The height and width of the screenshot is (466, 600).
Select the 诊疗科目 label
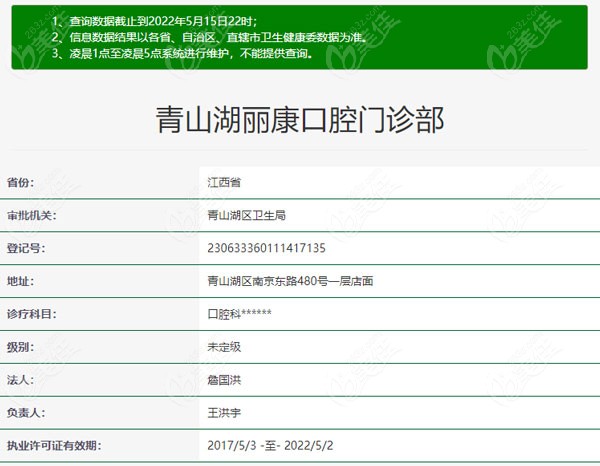coord(33,314)
